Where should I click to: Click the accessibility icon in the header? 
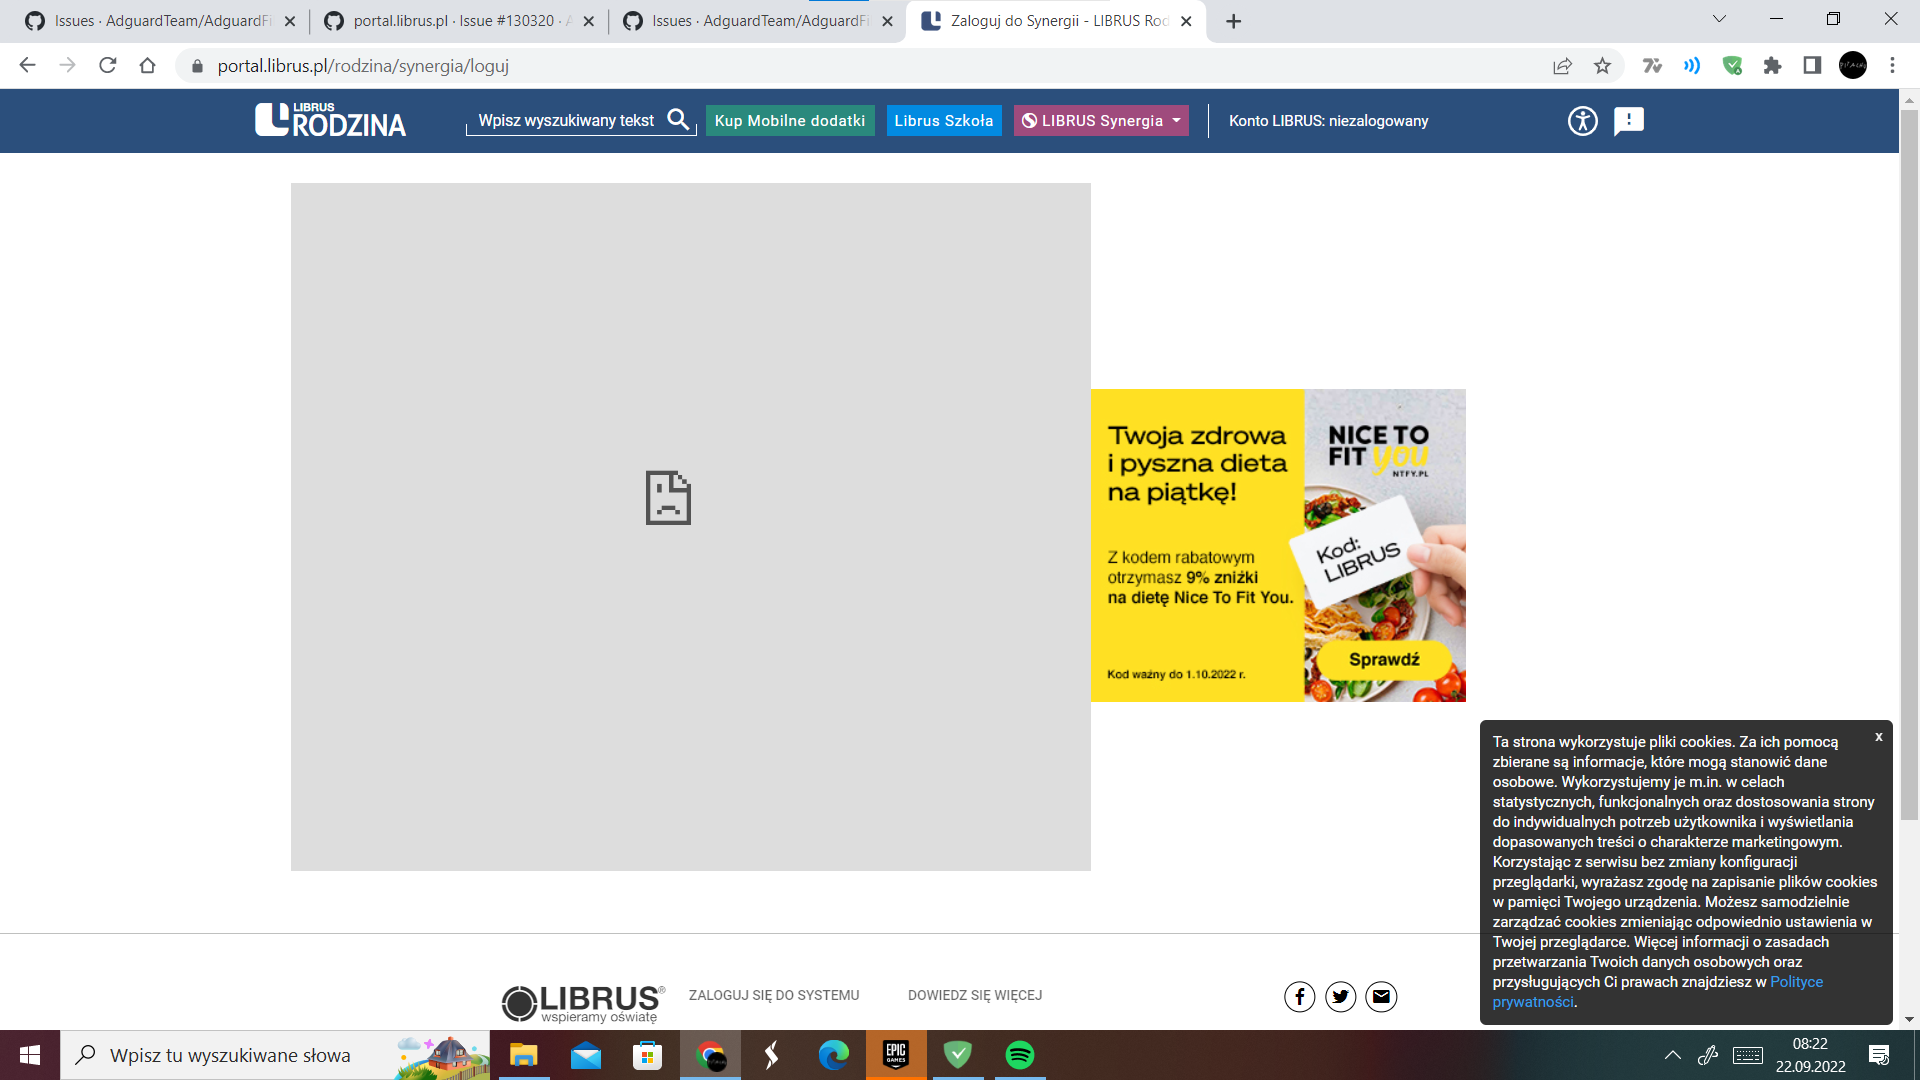point(1582,121)
